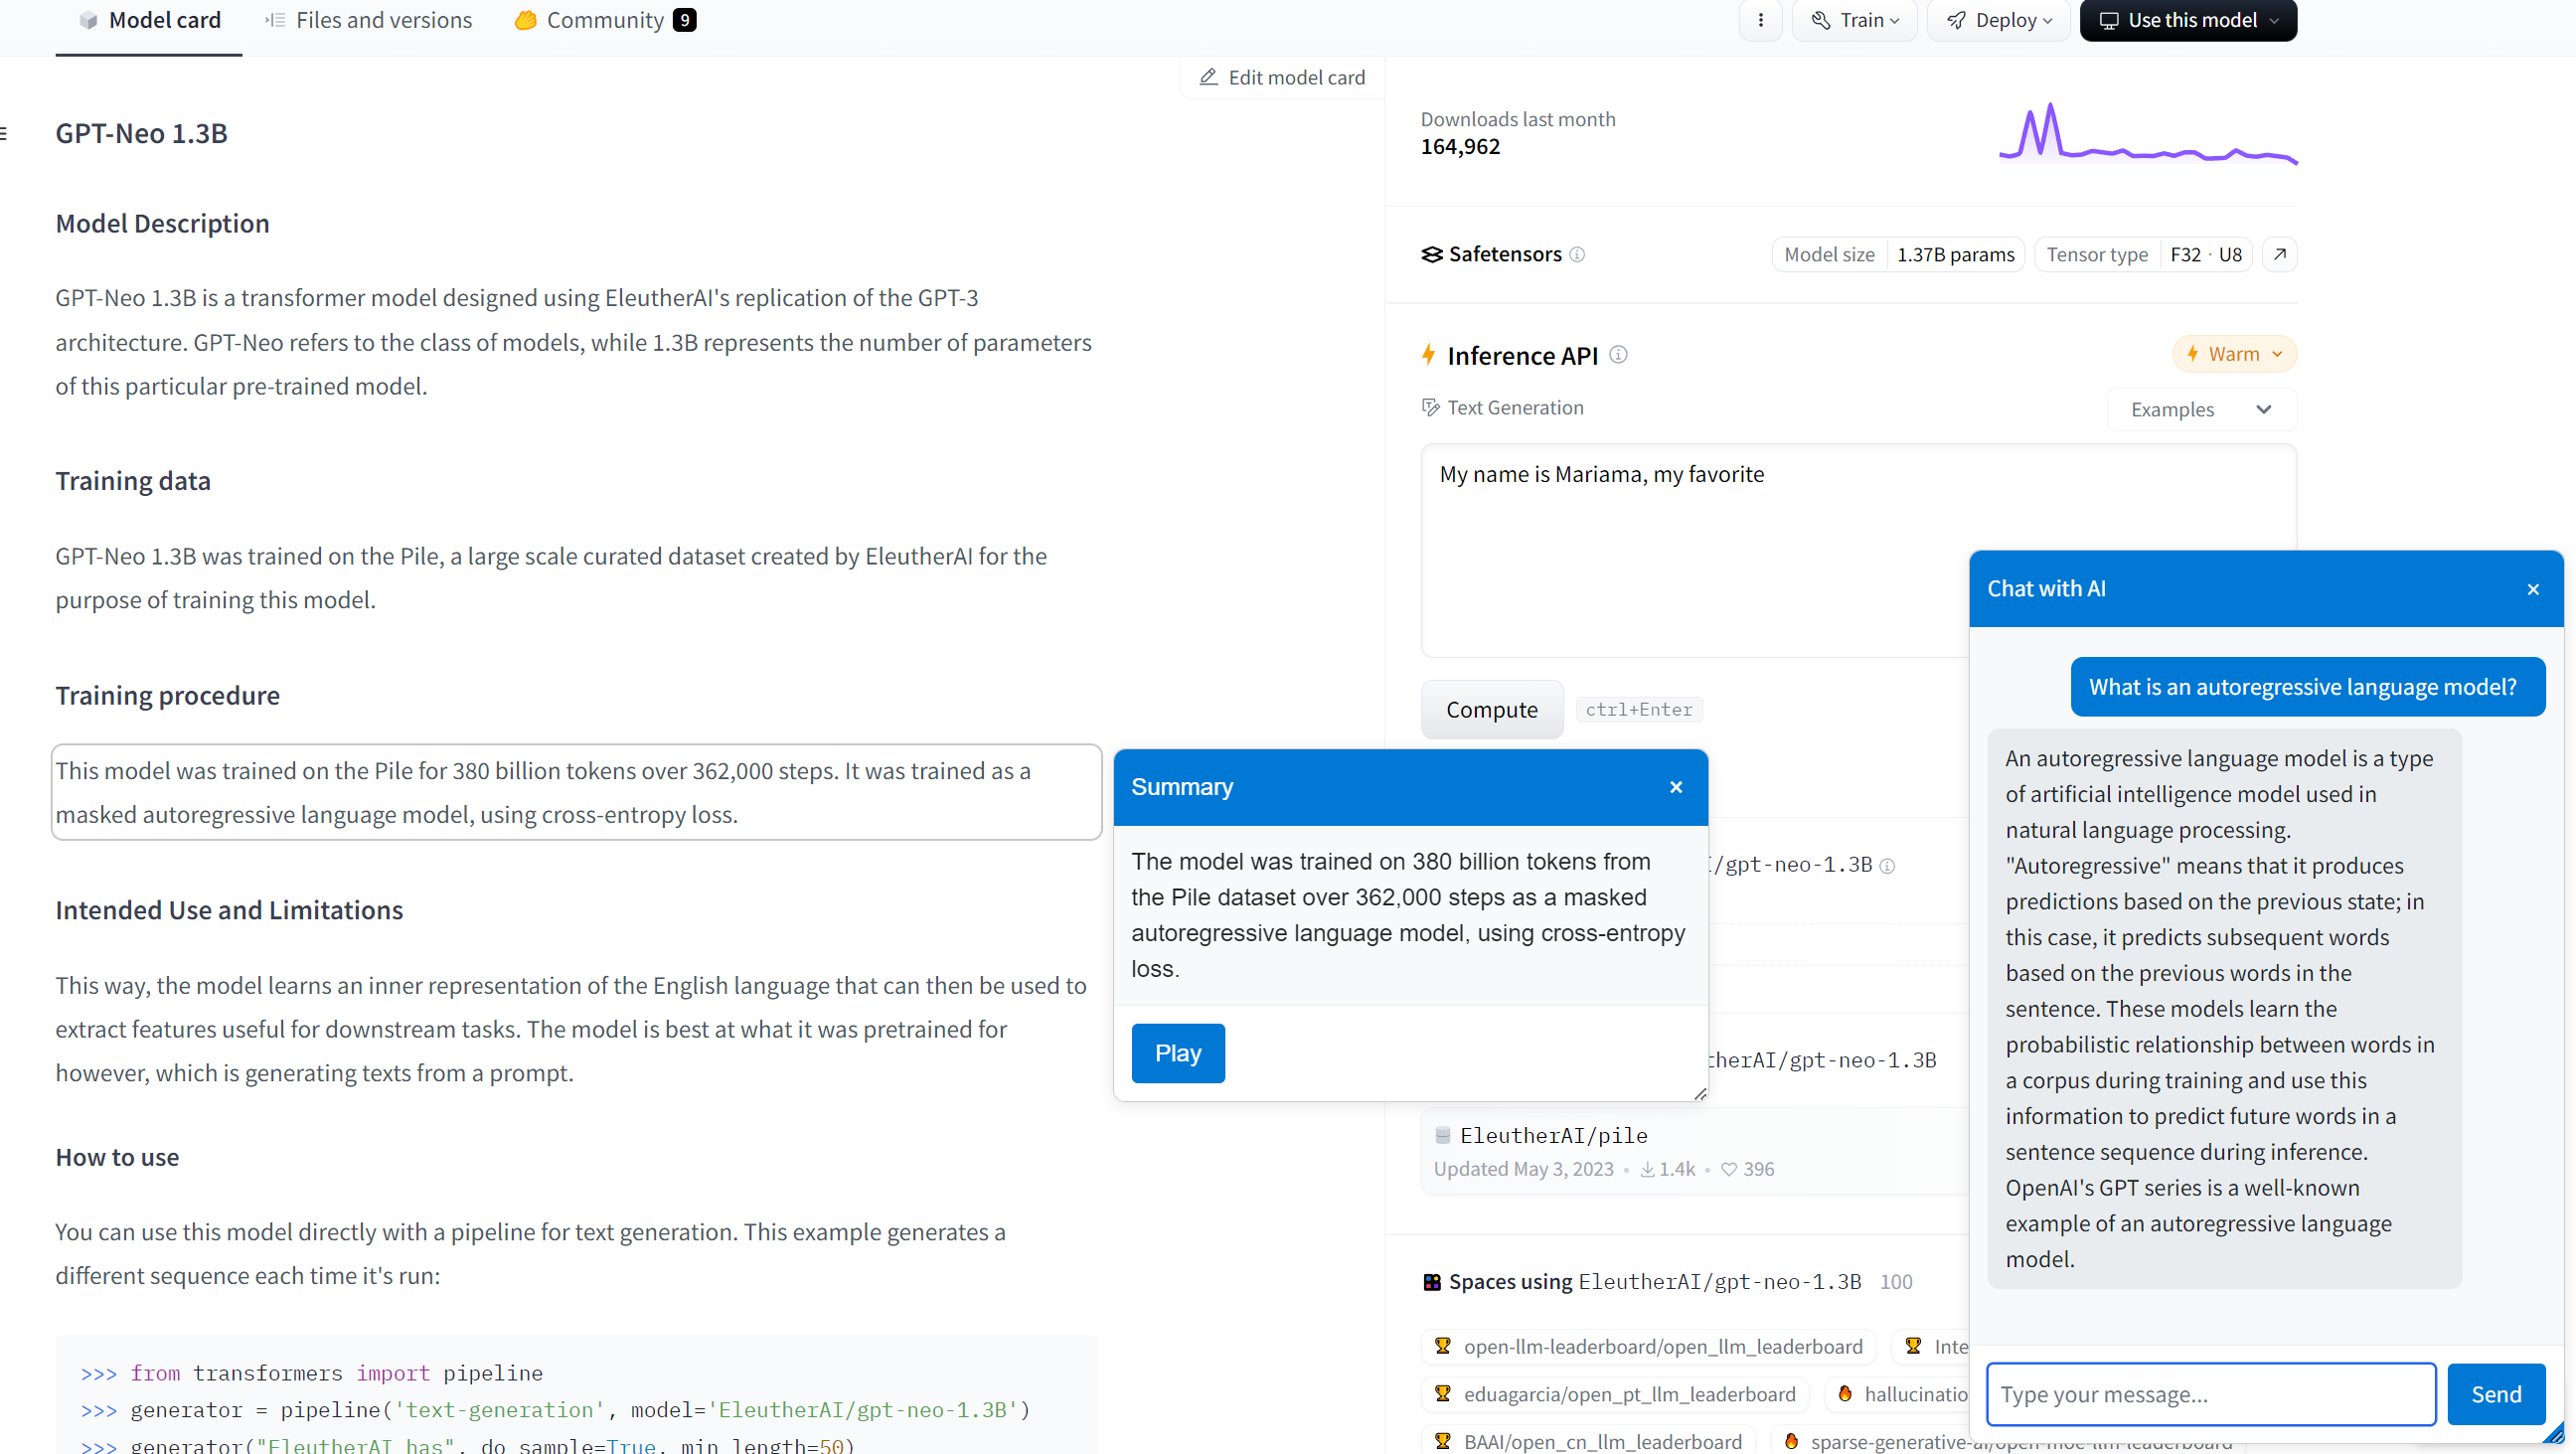2576x1454 pixels.
Task: Click the three-dot more options icon
Action: coord(1761,20)
